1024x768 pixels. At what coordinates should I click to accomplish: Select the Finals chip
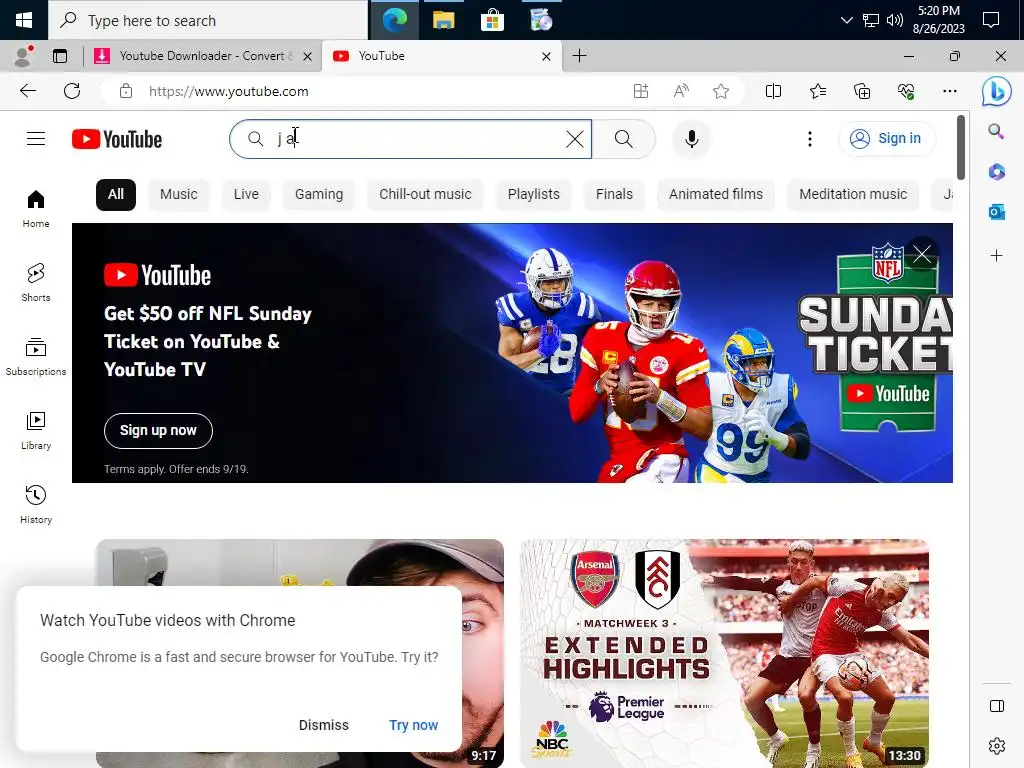coord(614,194)
